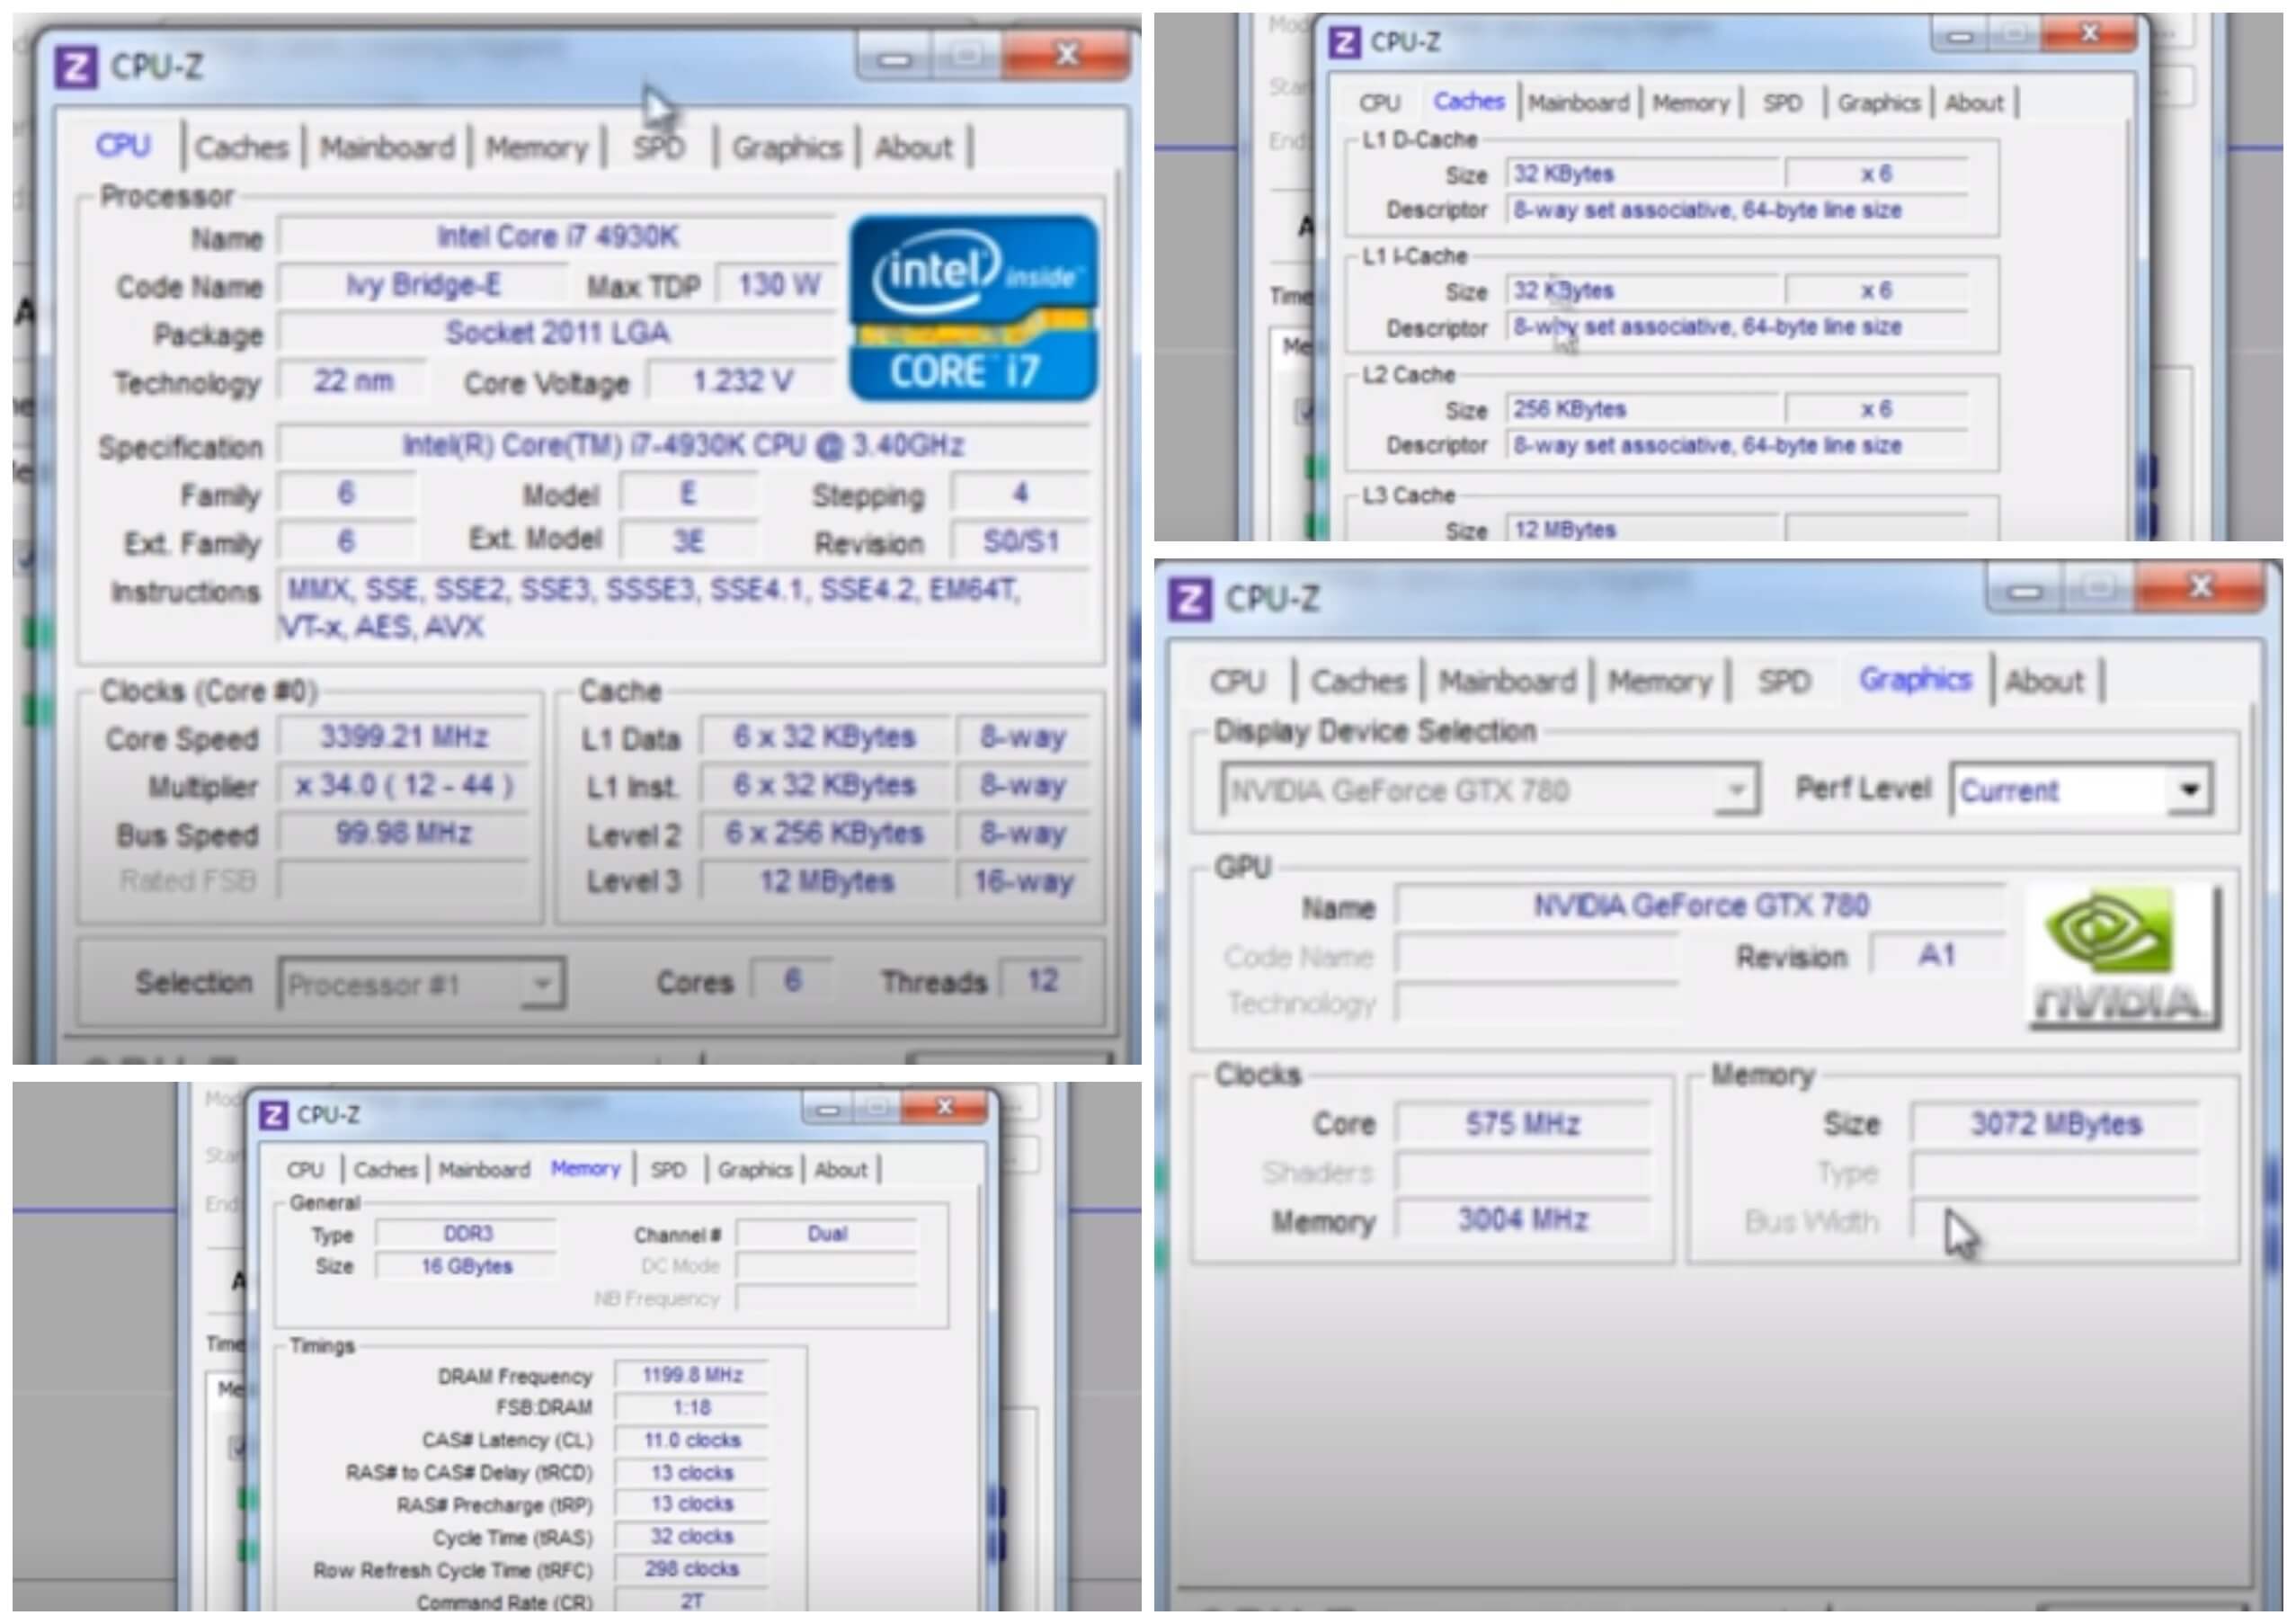
Task: Click the Code Name value 'Ivy Bridge-E'
Action: [423, 285]
